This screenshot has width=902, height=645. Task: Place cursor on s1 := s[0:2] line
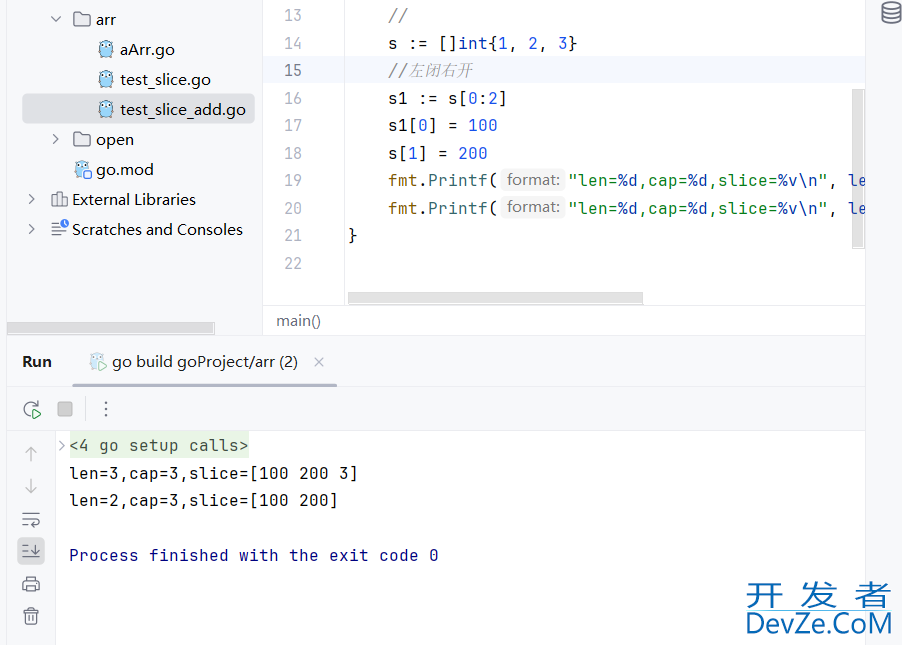tap(447, 98)
